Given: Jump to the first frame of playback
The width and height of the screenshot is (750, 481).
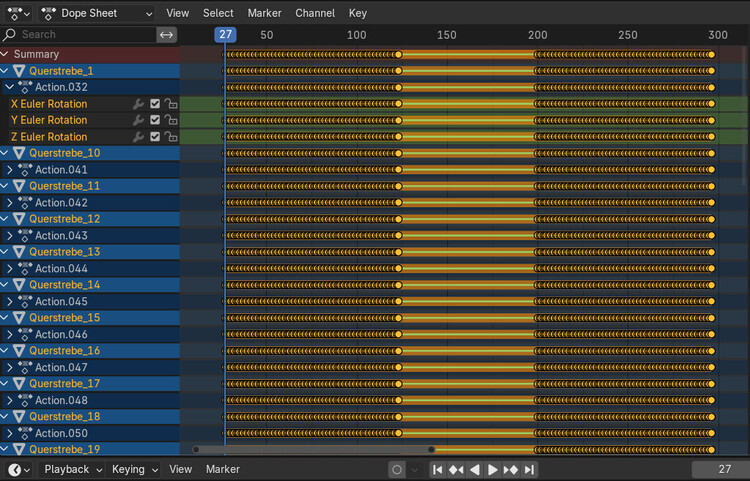Looking at the screenshot, I should click(437, 470).
